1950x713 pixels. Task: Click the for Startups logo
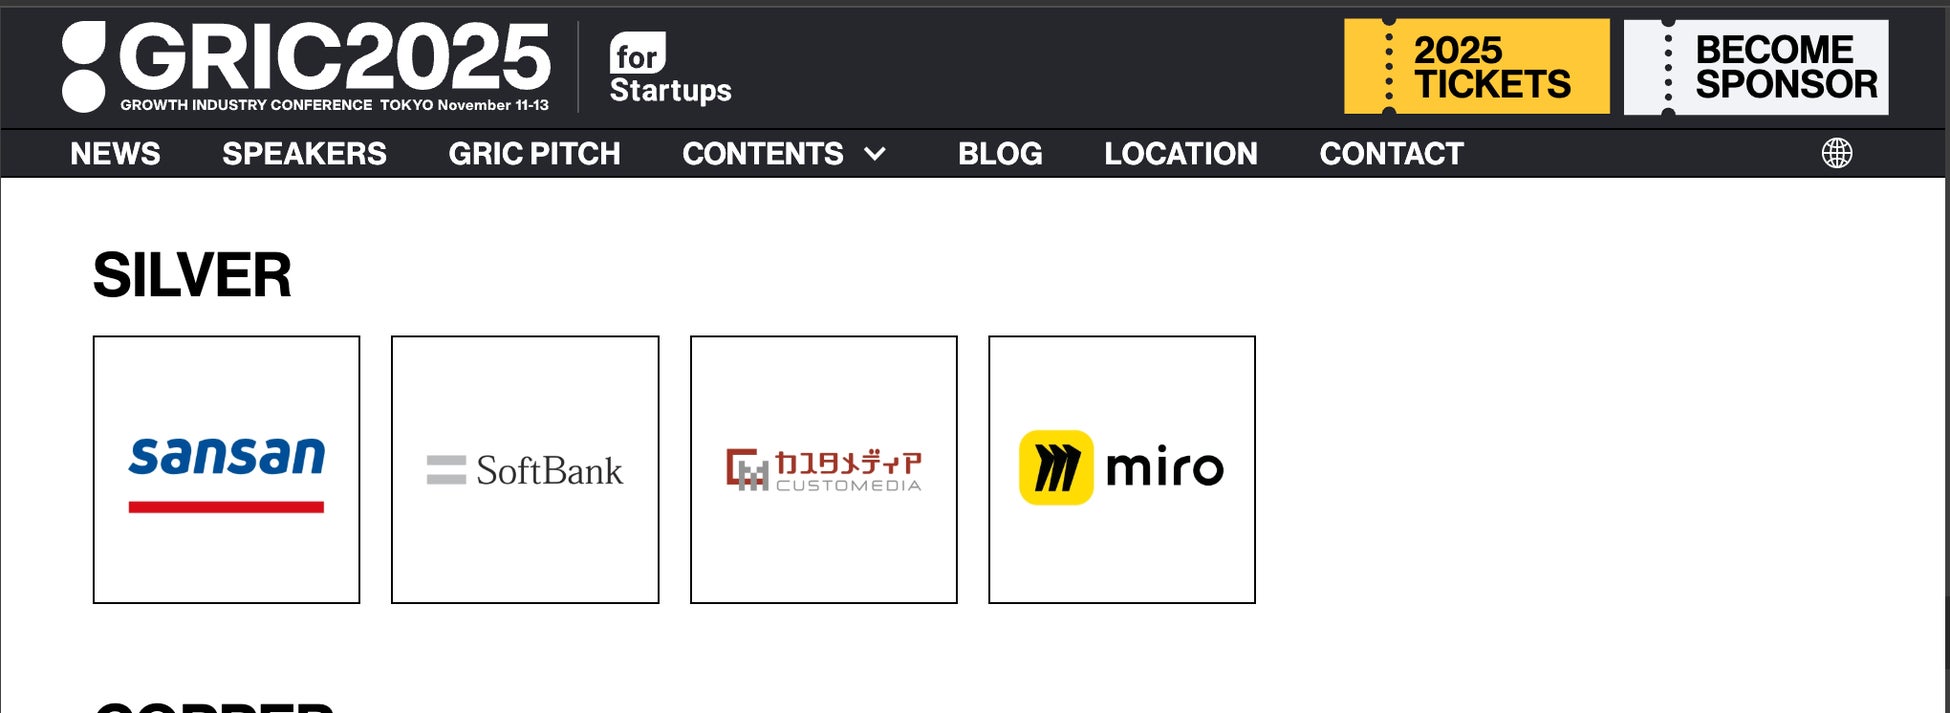pos(670,68)
